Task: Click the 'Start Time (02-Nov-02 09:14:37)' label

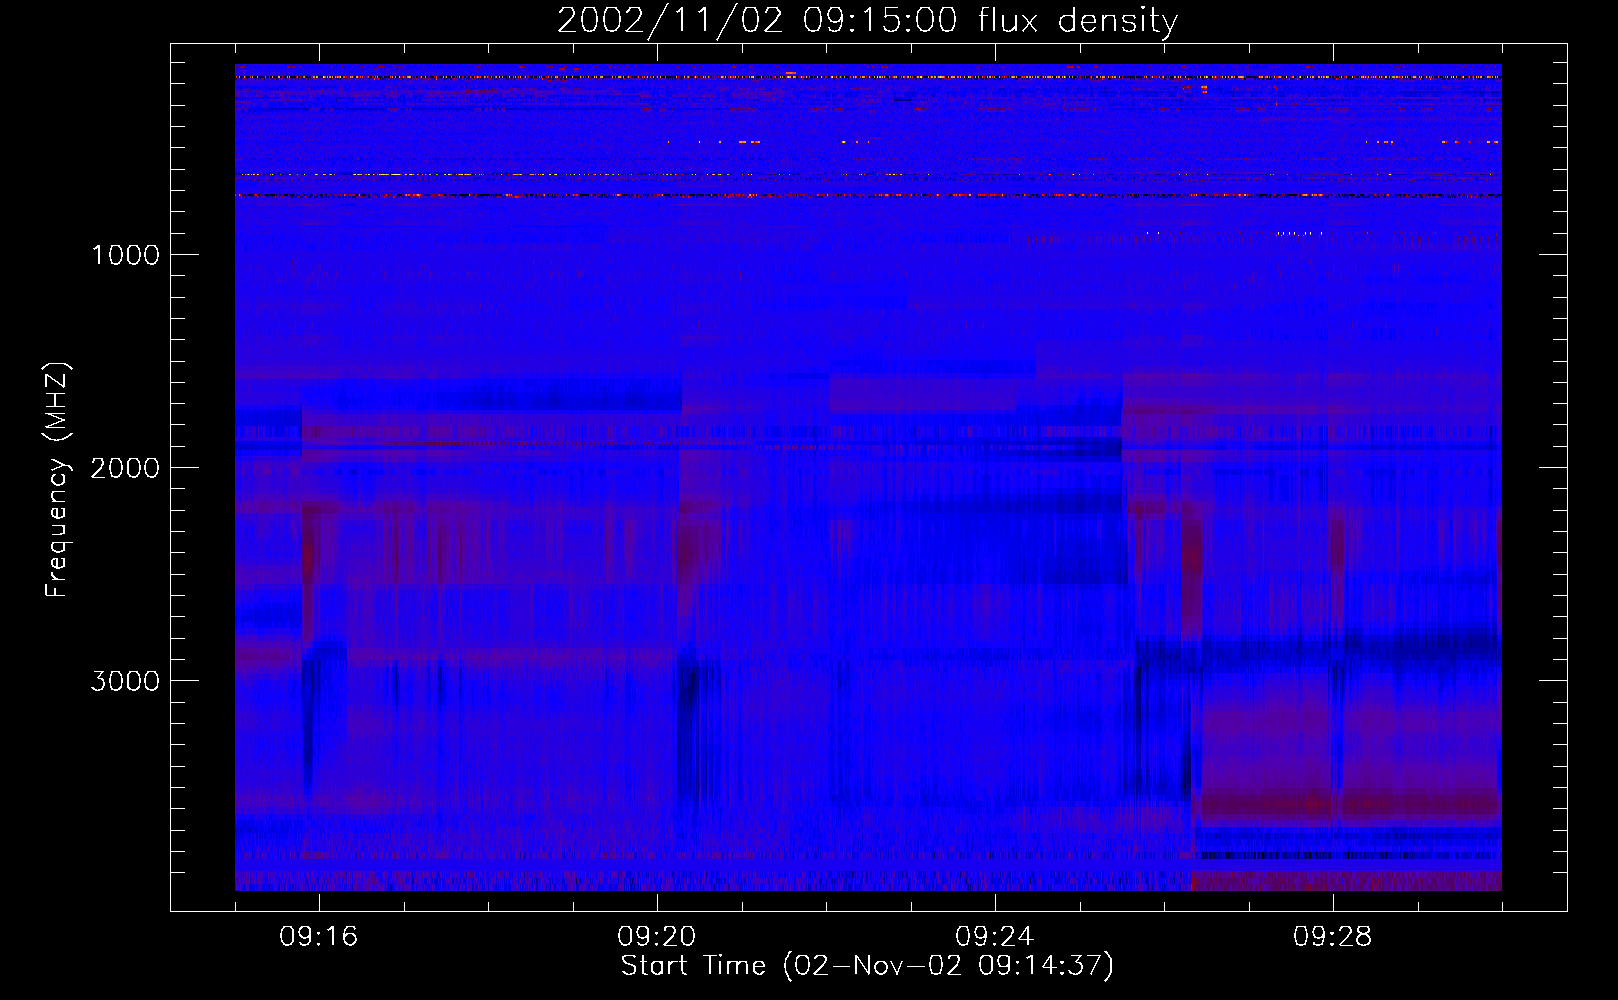Action: point(867,966)
